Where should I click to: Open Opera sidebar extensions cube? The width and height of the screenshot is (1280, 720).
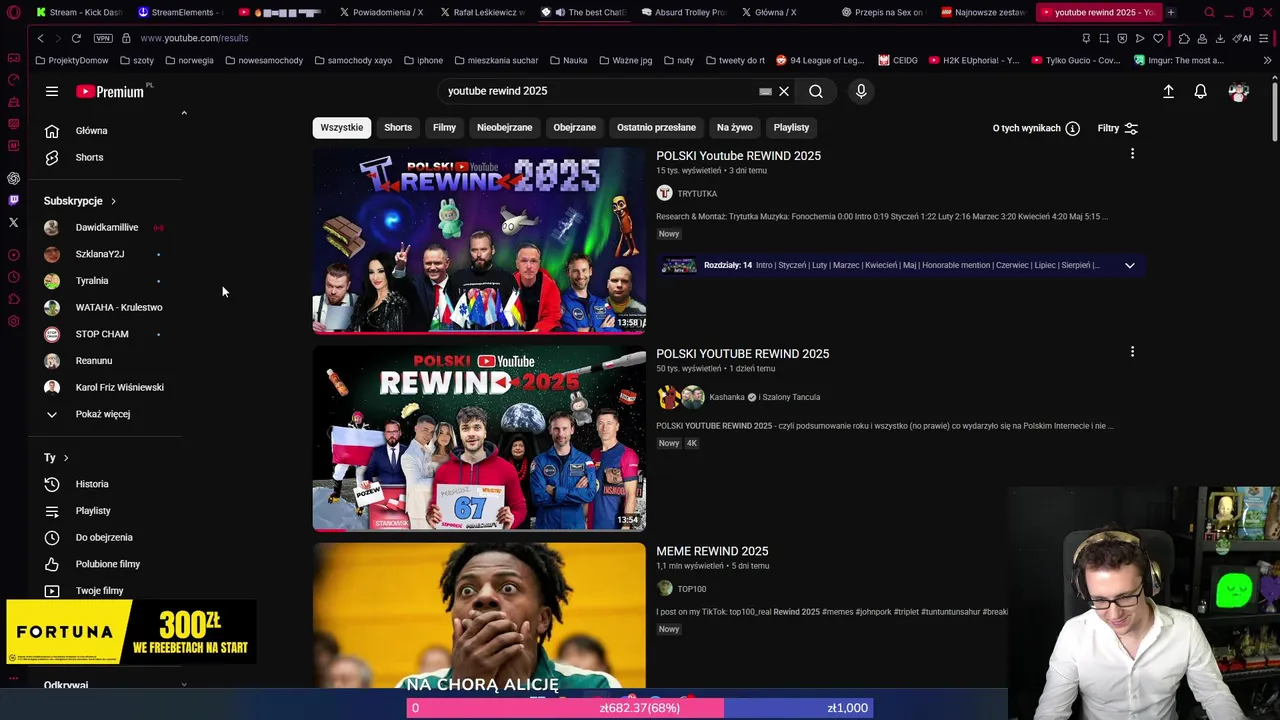click(x=13, y=299)
